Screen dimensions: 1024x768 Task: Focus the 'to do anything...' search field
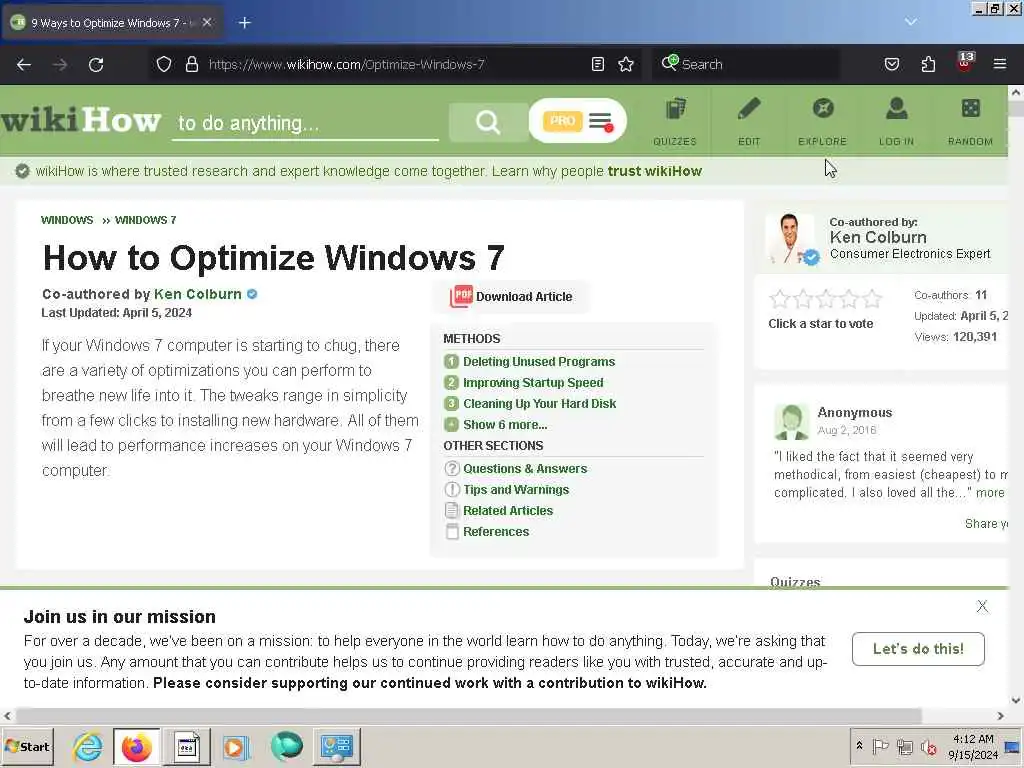[305, 123]
